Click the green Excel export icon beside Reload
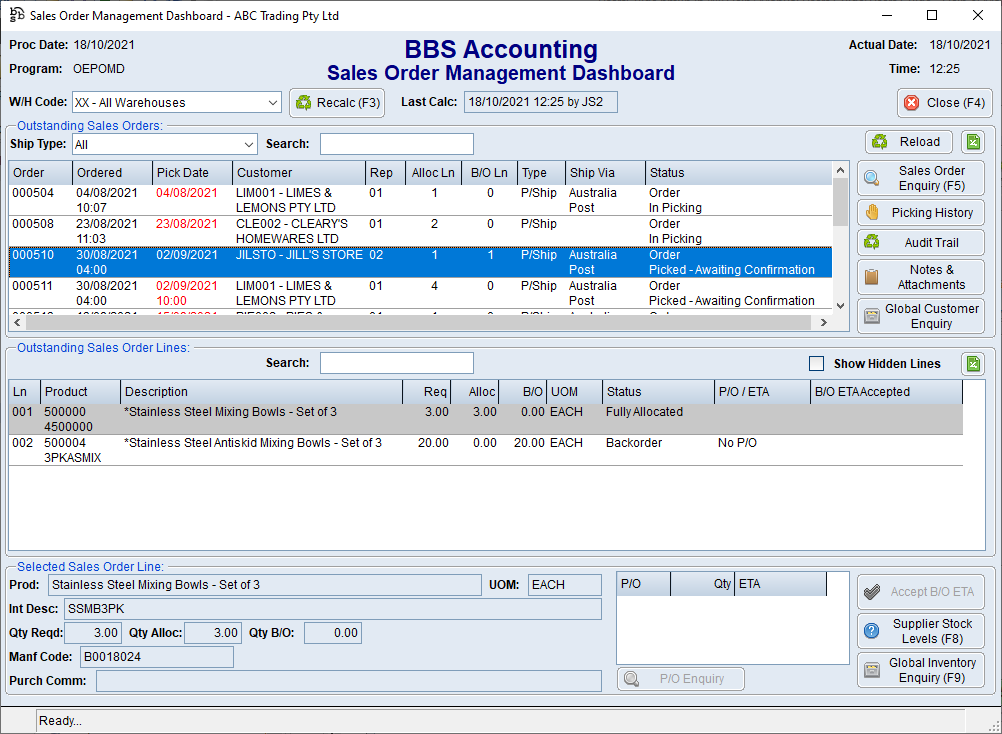Screen dimensions: 1002x734 [x=972, y=142]
